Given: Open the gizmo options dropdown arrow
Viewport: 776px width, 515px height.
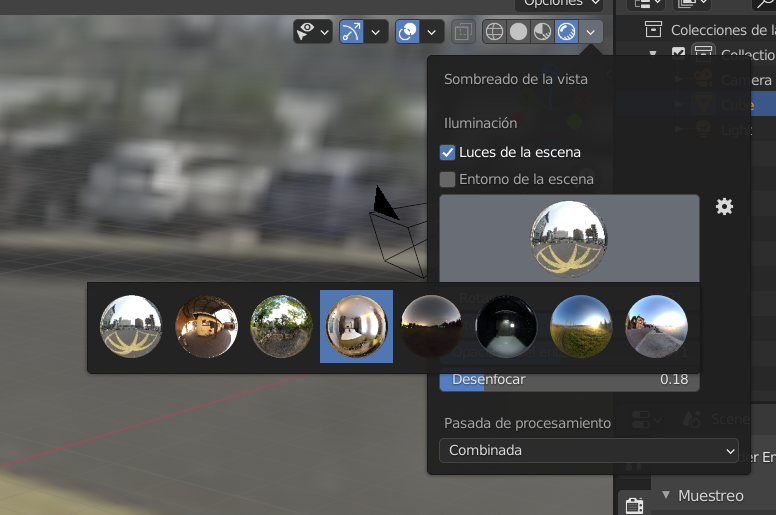Looking at the screenshot, I should pyautogui.click(x=376, y=33).
